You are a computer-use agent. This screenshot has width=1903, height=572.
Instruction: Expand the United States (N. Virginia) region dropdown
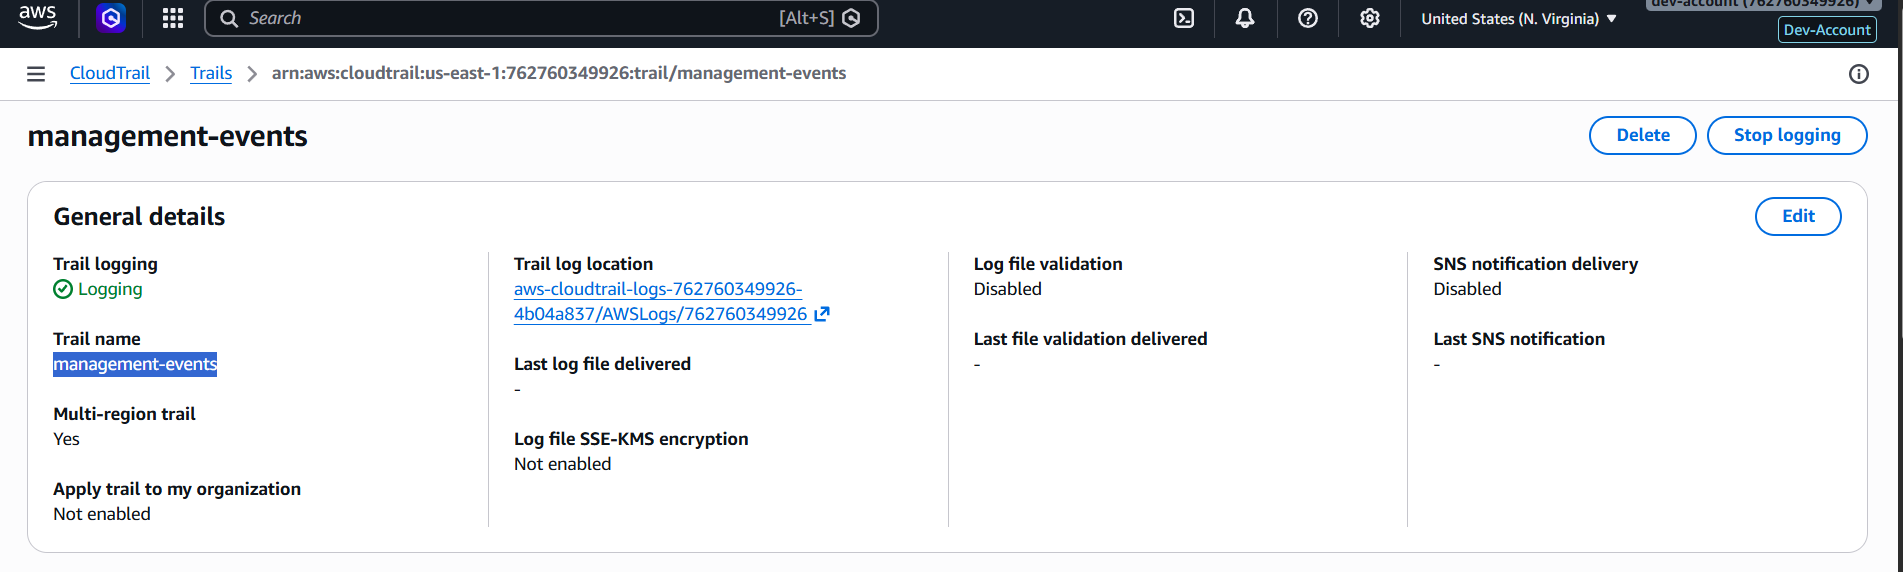coord(1519,19)
